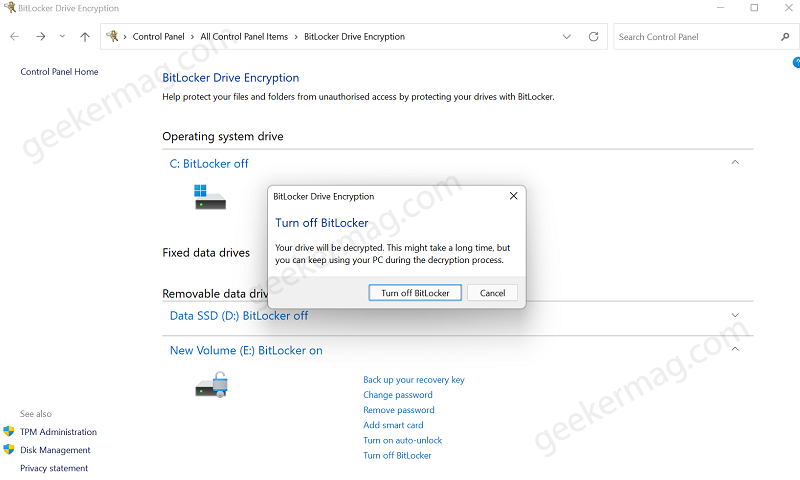Screen dimensions: 800x480
Task: Open TPM Administration link
Action: (58, 432)
